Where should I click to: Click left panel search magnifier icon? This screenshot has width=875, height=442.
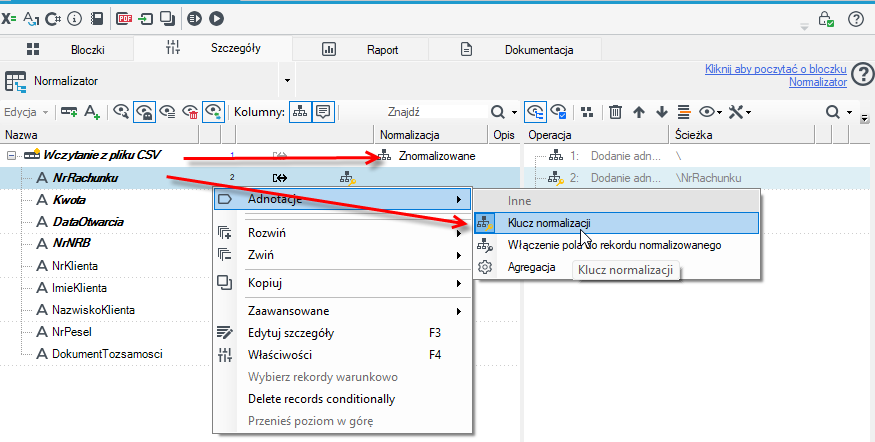[x=498, y=112]
